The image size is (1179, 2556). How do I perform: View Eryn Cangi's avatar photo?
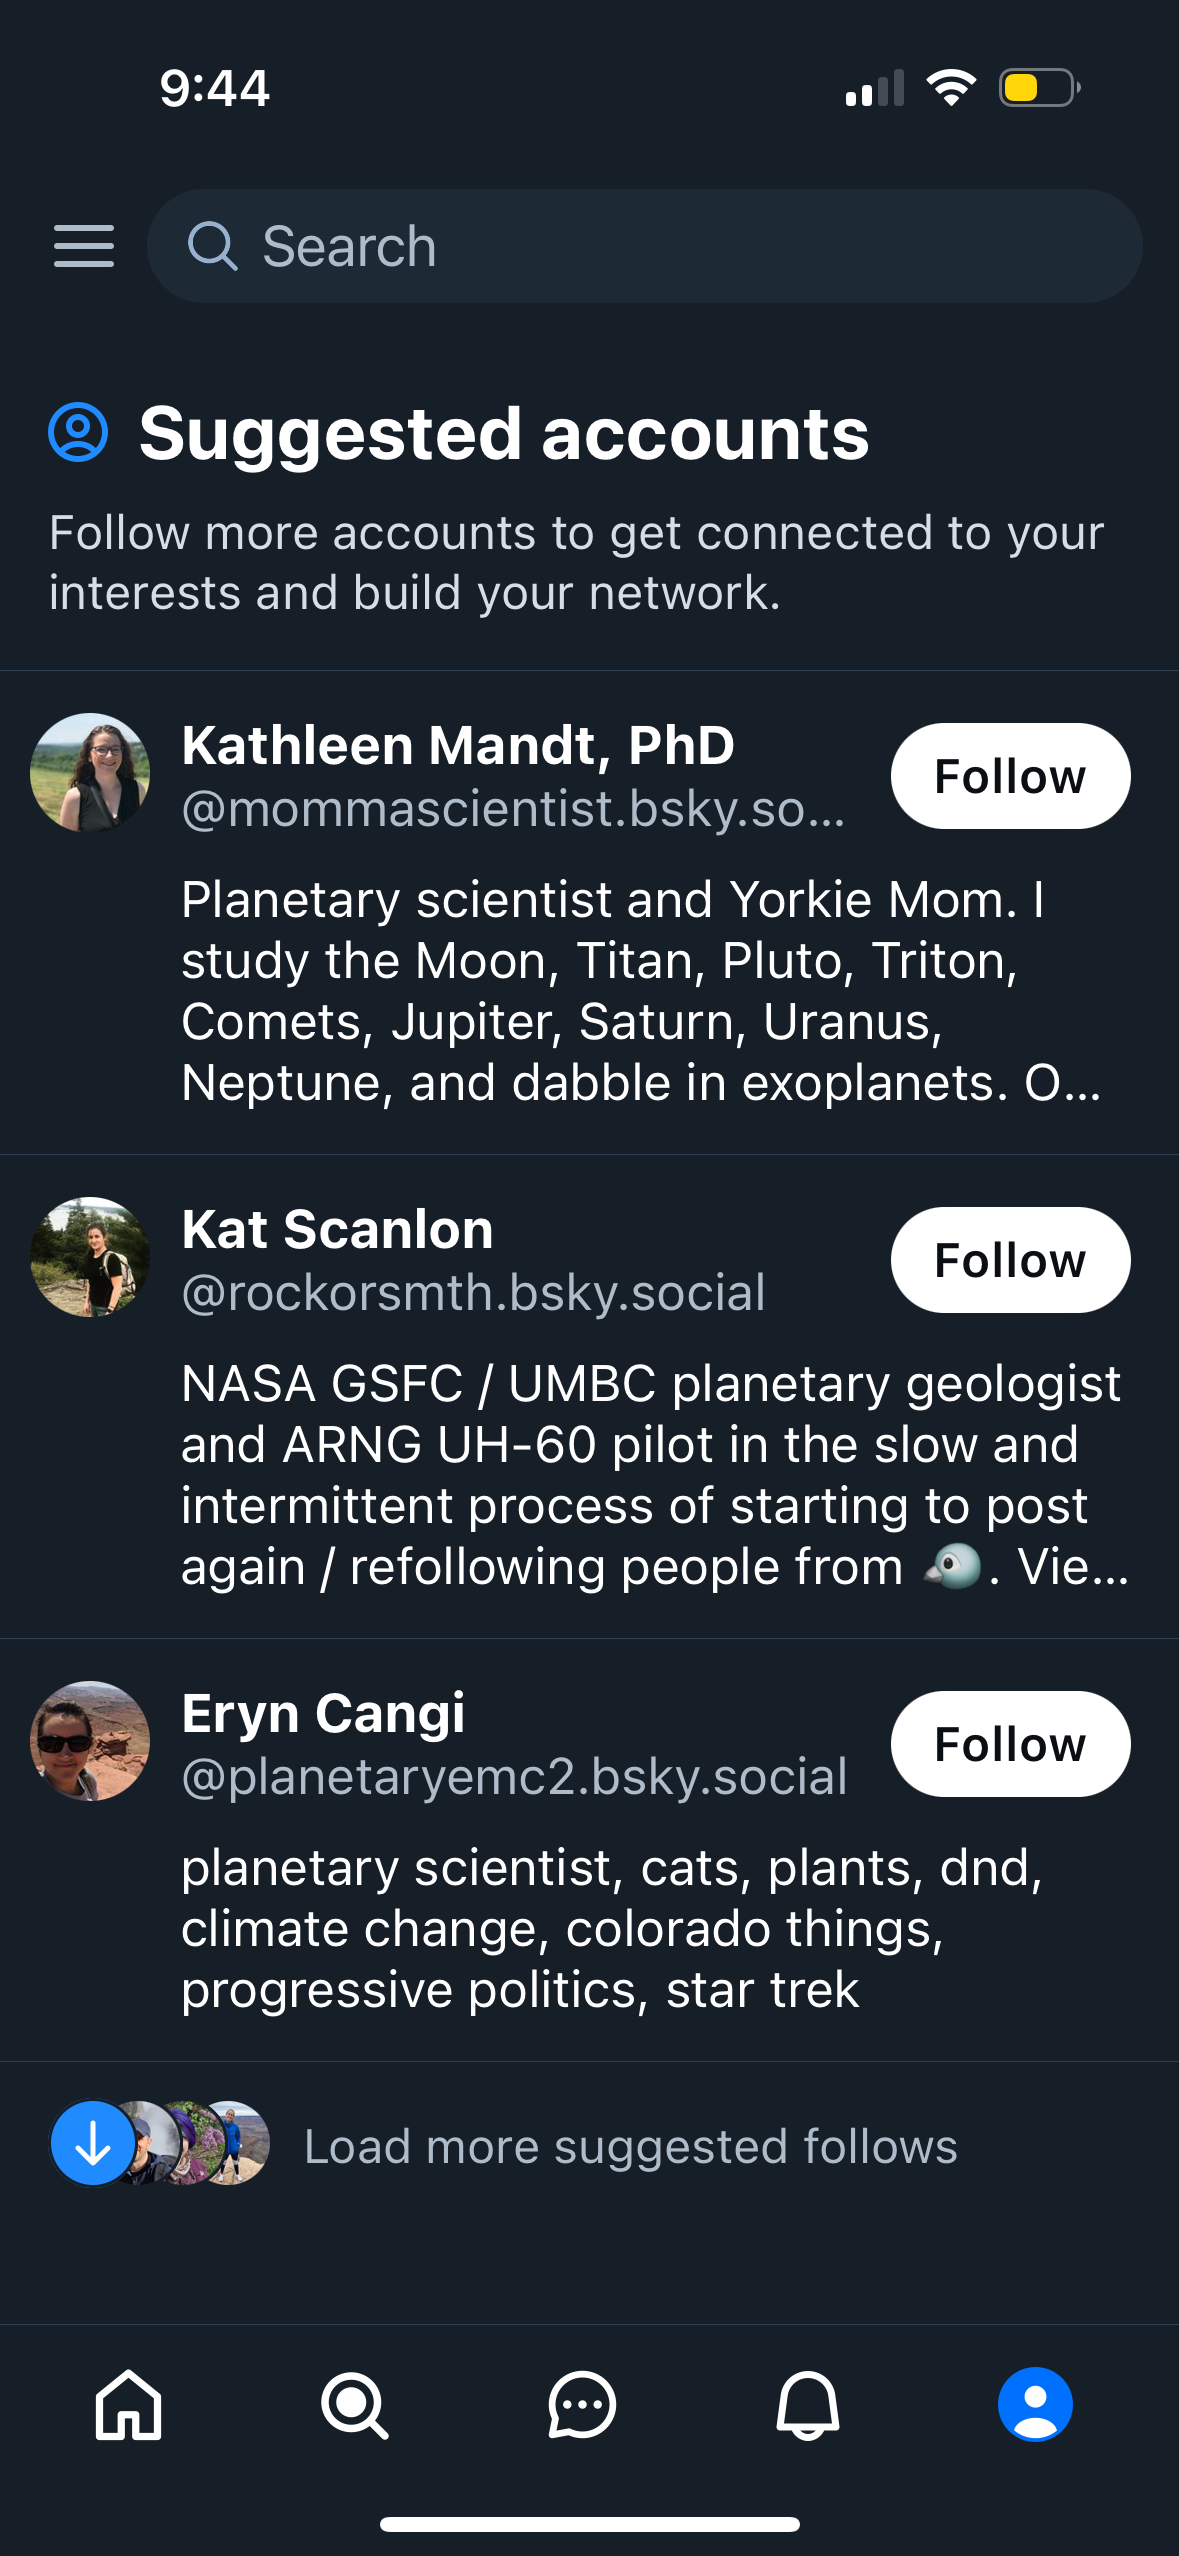coord(90,1740)
